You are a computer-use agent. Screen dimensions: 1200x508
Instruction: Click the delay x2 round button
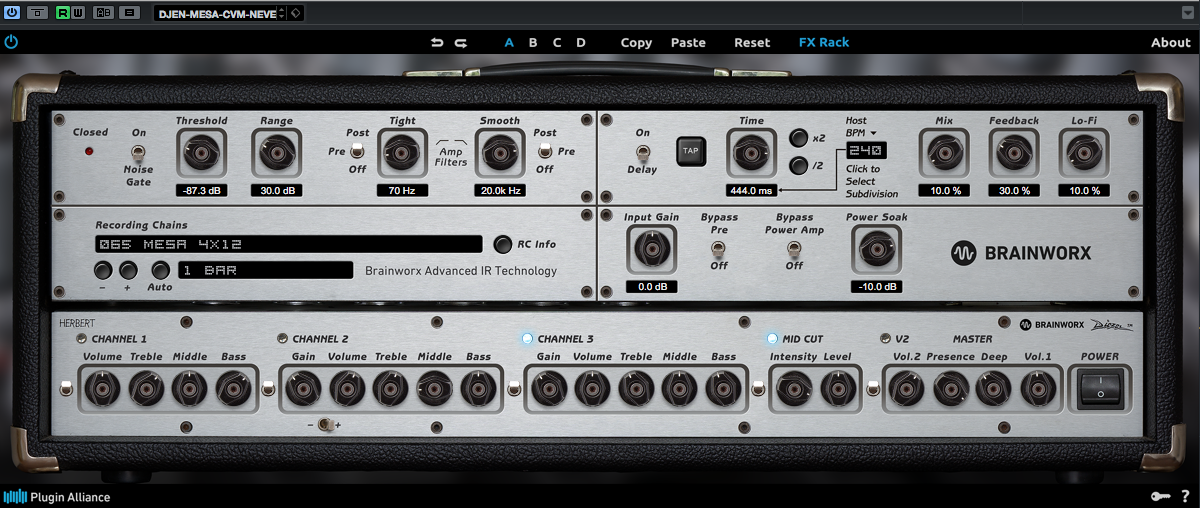click(x=800, y=138)
